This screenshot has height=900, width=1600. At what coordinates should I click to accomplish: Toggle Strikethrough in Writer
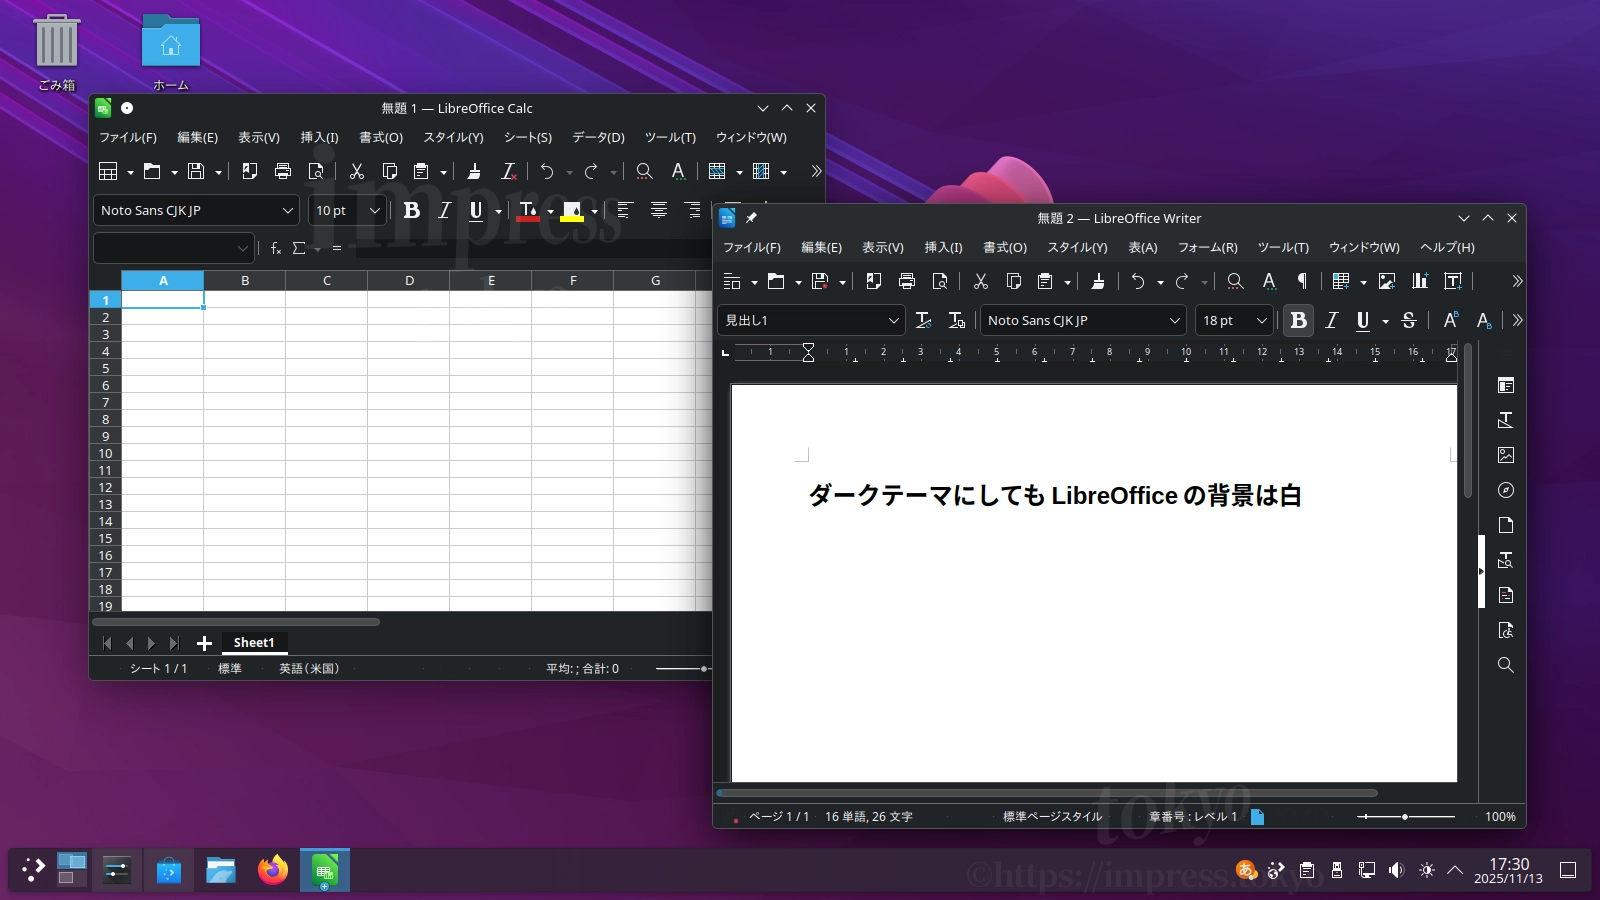coord(1409,320)
